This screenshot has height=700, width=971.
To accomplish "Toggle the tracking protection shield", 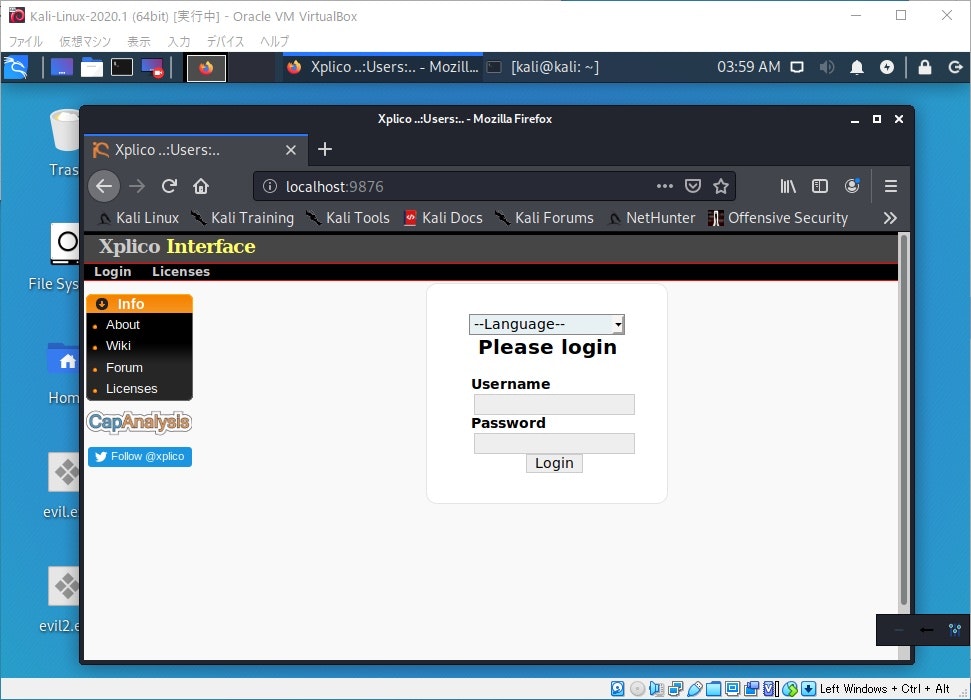I will click(x=693, y=186).
